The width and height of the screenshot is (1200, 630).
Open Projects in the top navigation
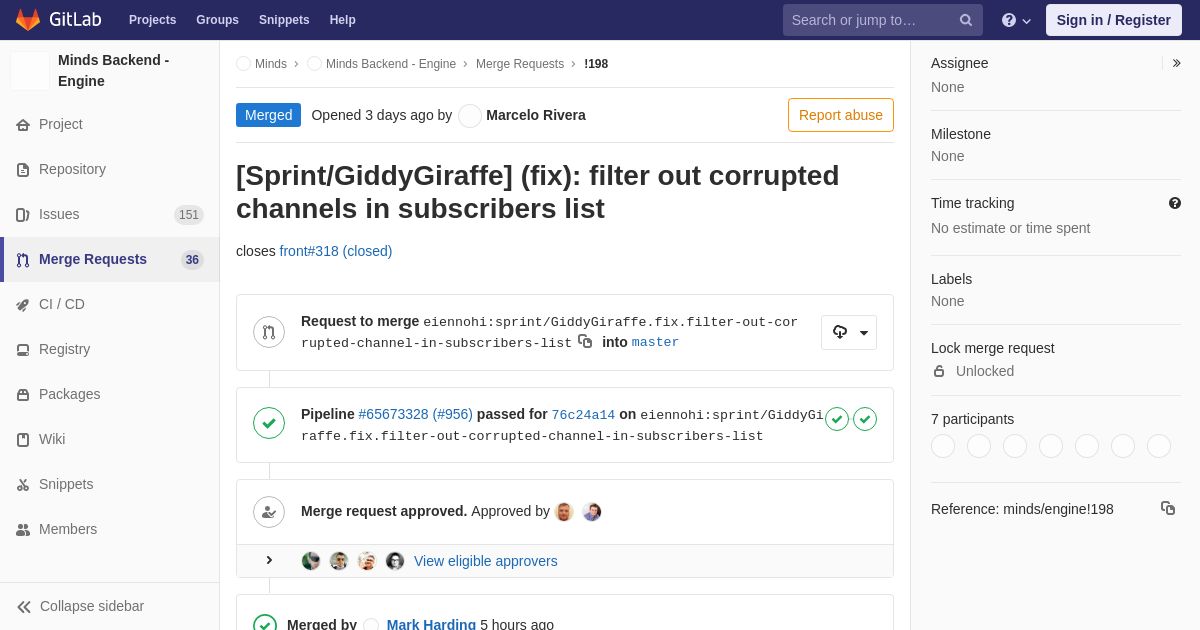(152, 20)
